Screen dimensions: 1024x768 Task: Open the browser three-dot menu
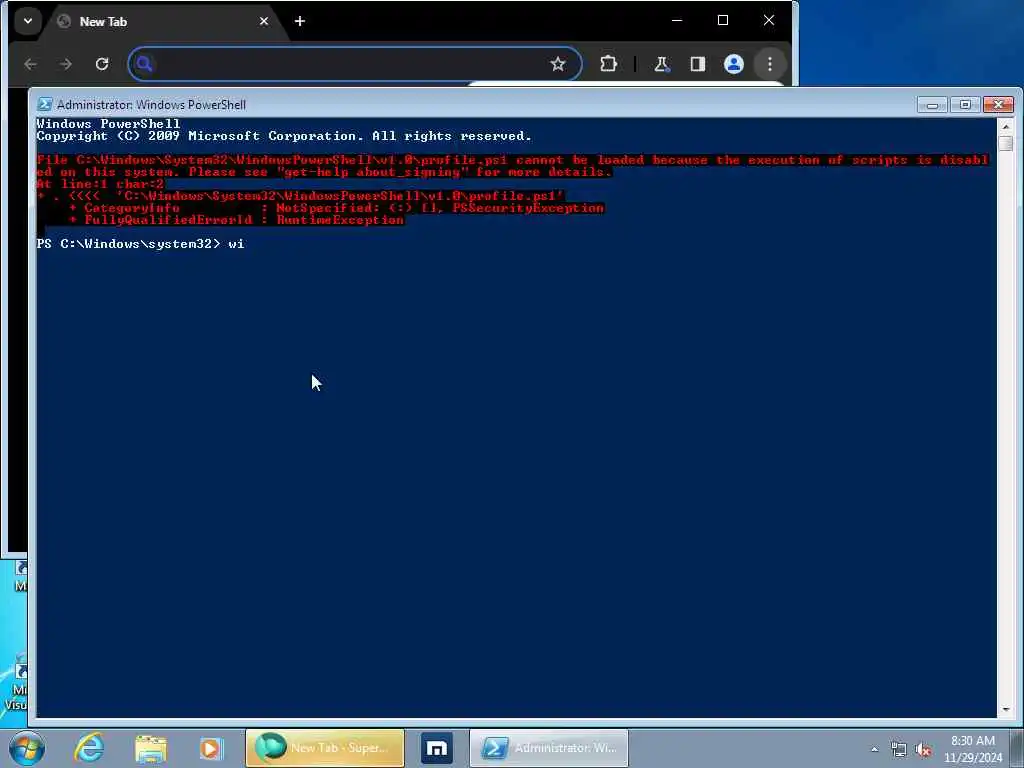770,64
